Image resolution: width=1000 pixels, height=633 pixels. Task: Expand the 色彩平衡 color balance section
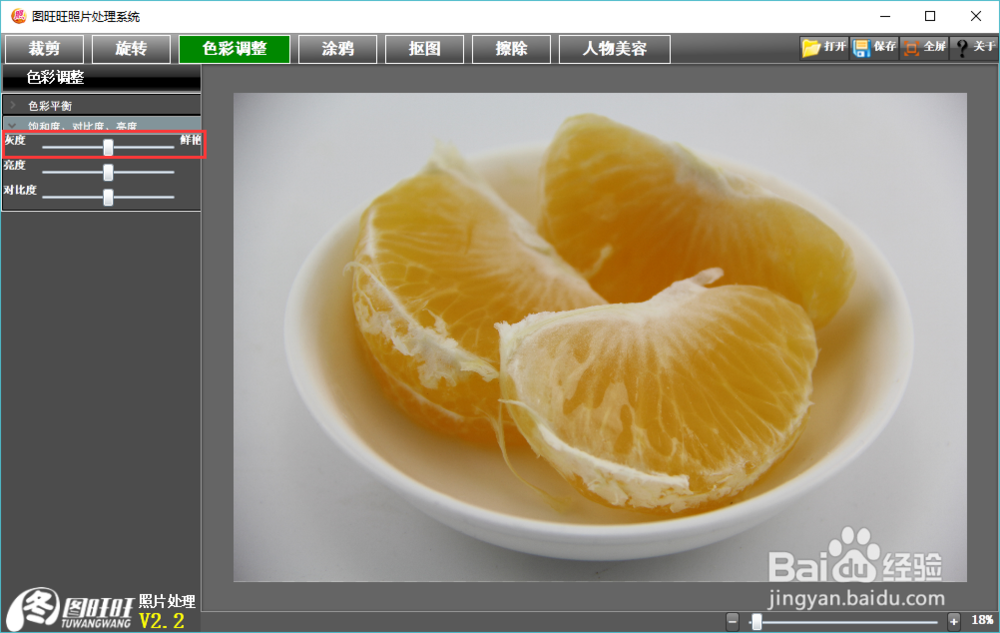click(102, 105)
